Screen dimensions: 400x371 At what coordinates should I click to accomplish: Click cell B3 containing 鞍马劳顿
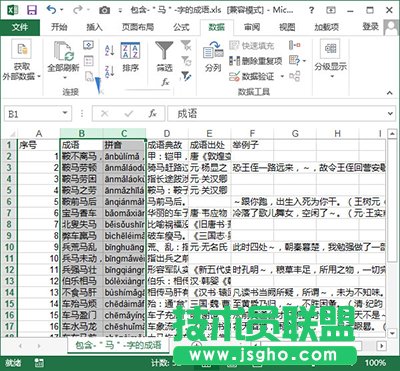(x=81, y=168)
